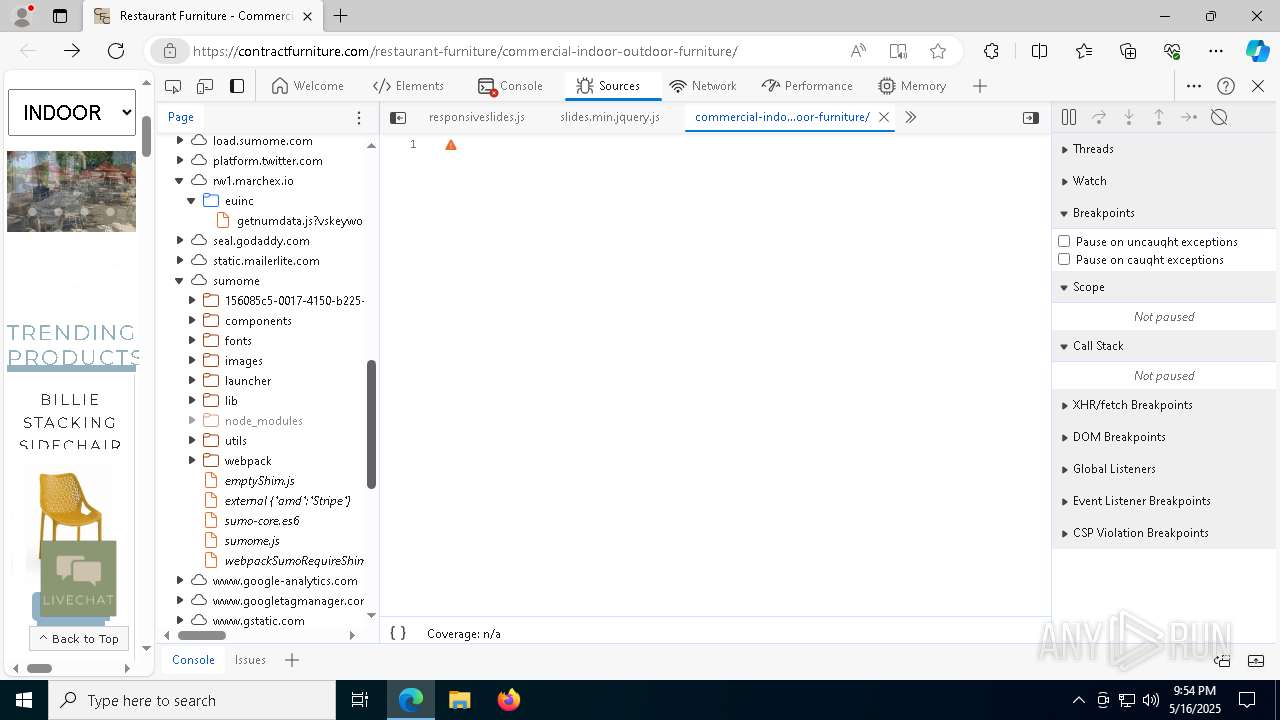This screenshot has width=1280, height=720.
Task: Open the Welcome tab
Action: 308,86
